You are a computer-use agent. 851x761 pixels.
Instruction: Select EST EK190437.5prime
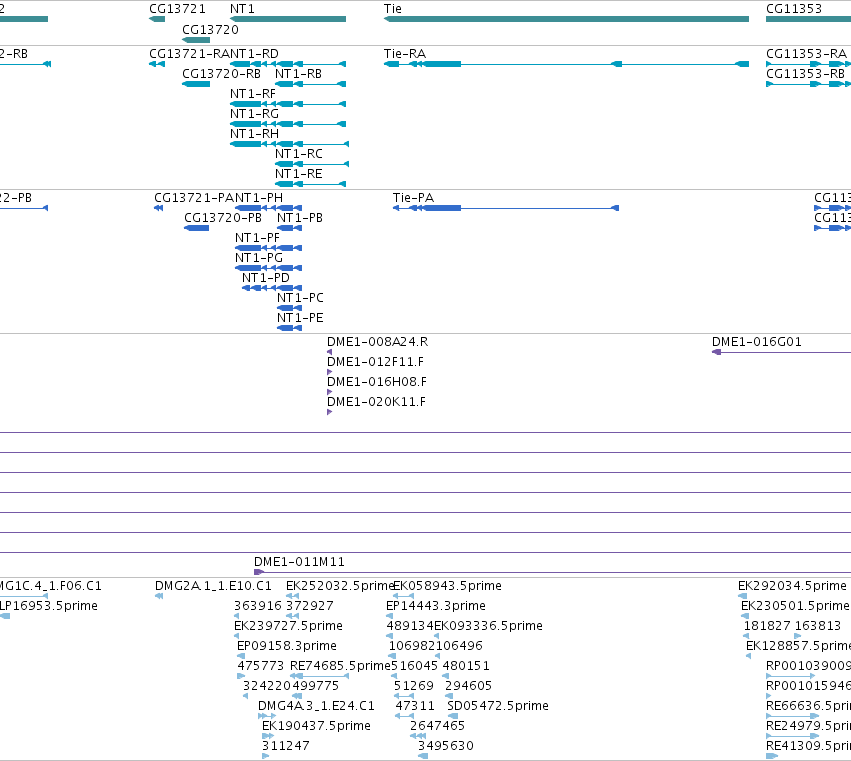(268, 736)
